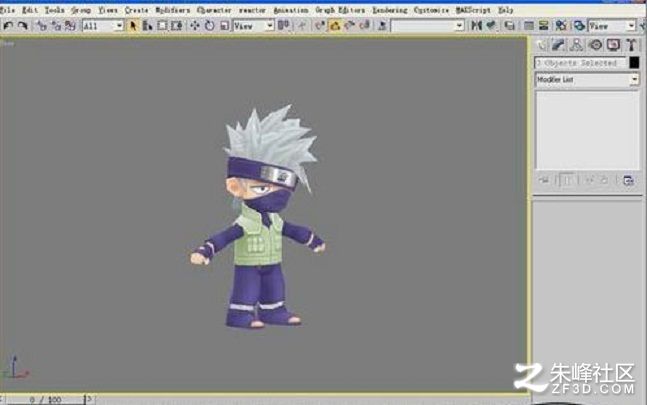Open the Create menu
Screen dimensions: 647x405
tap(136, 10)
